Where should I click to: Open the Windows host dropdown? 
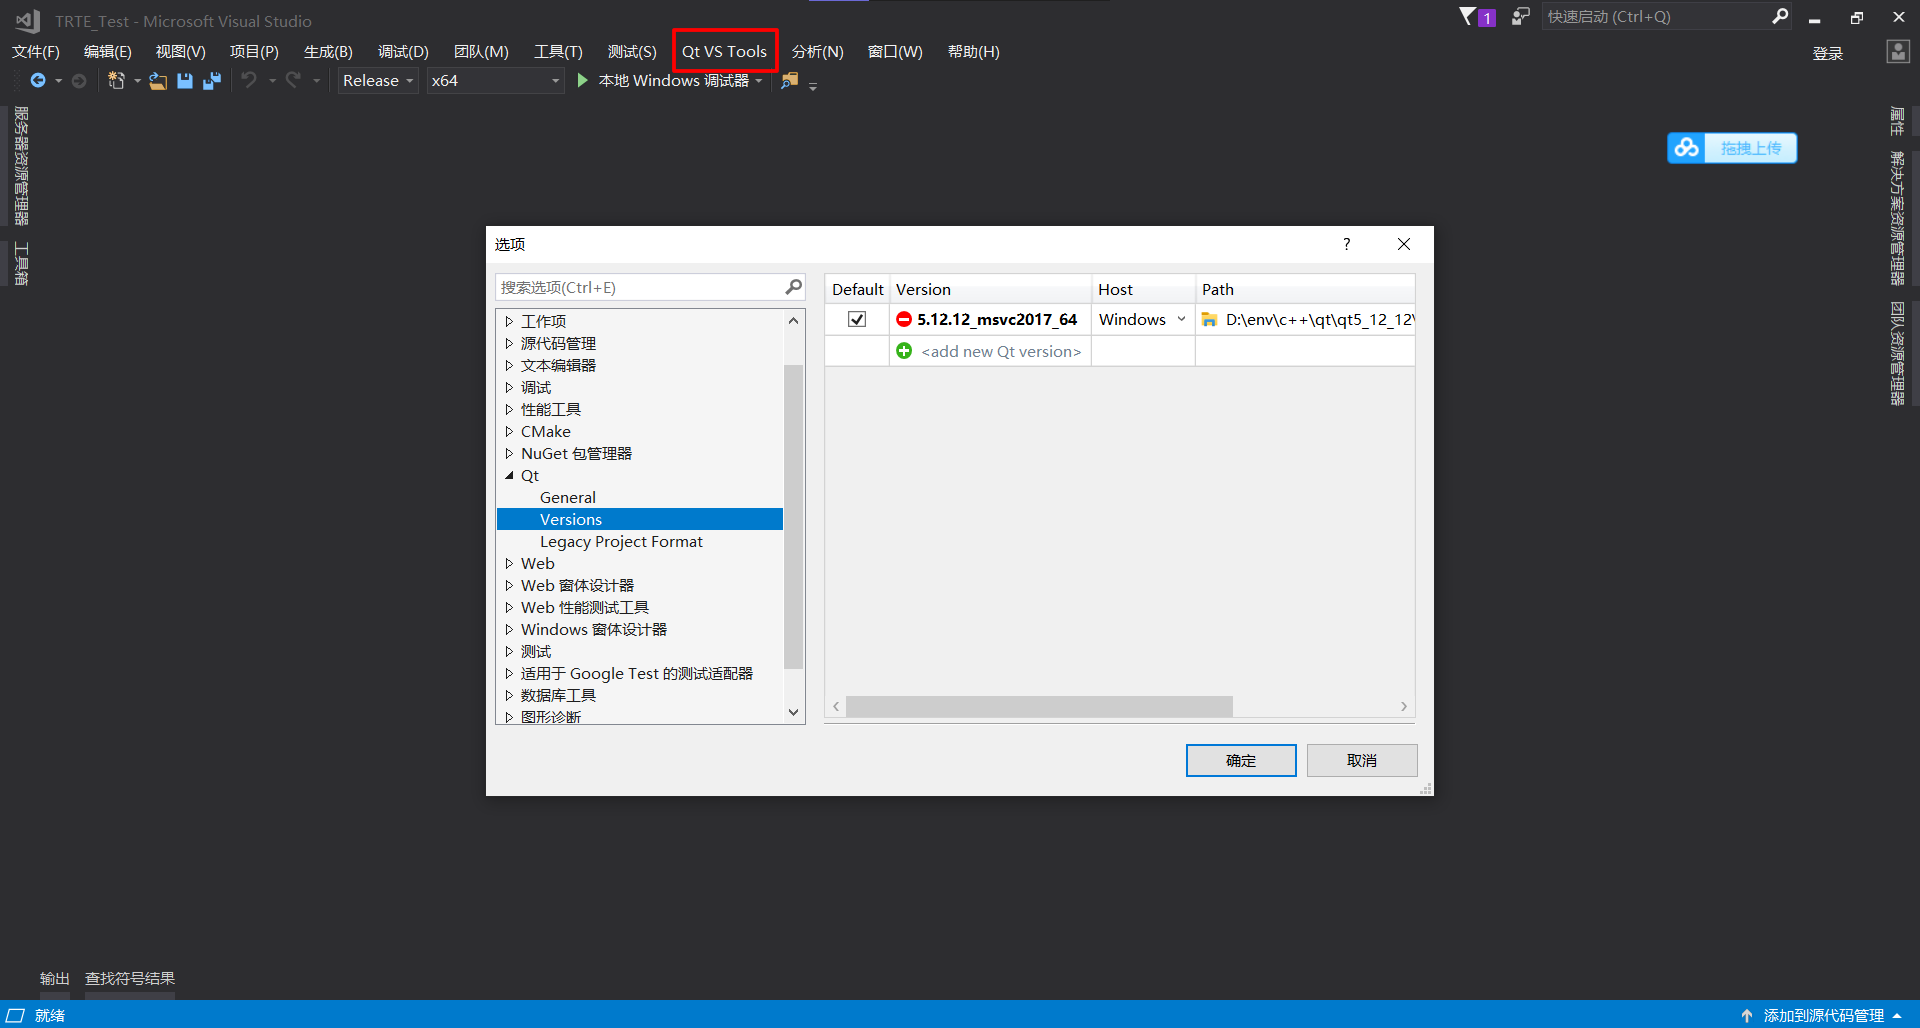point(1142,319)
